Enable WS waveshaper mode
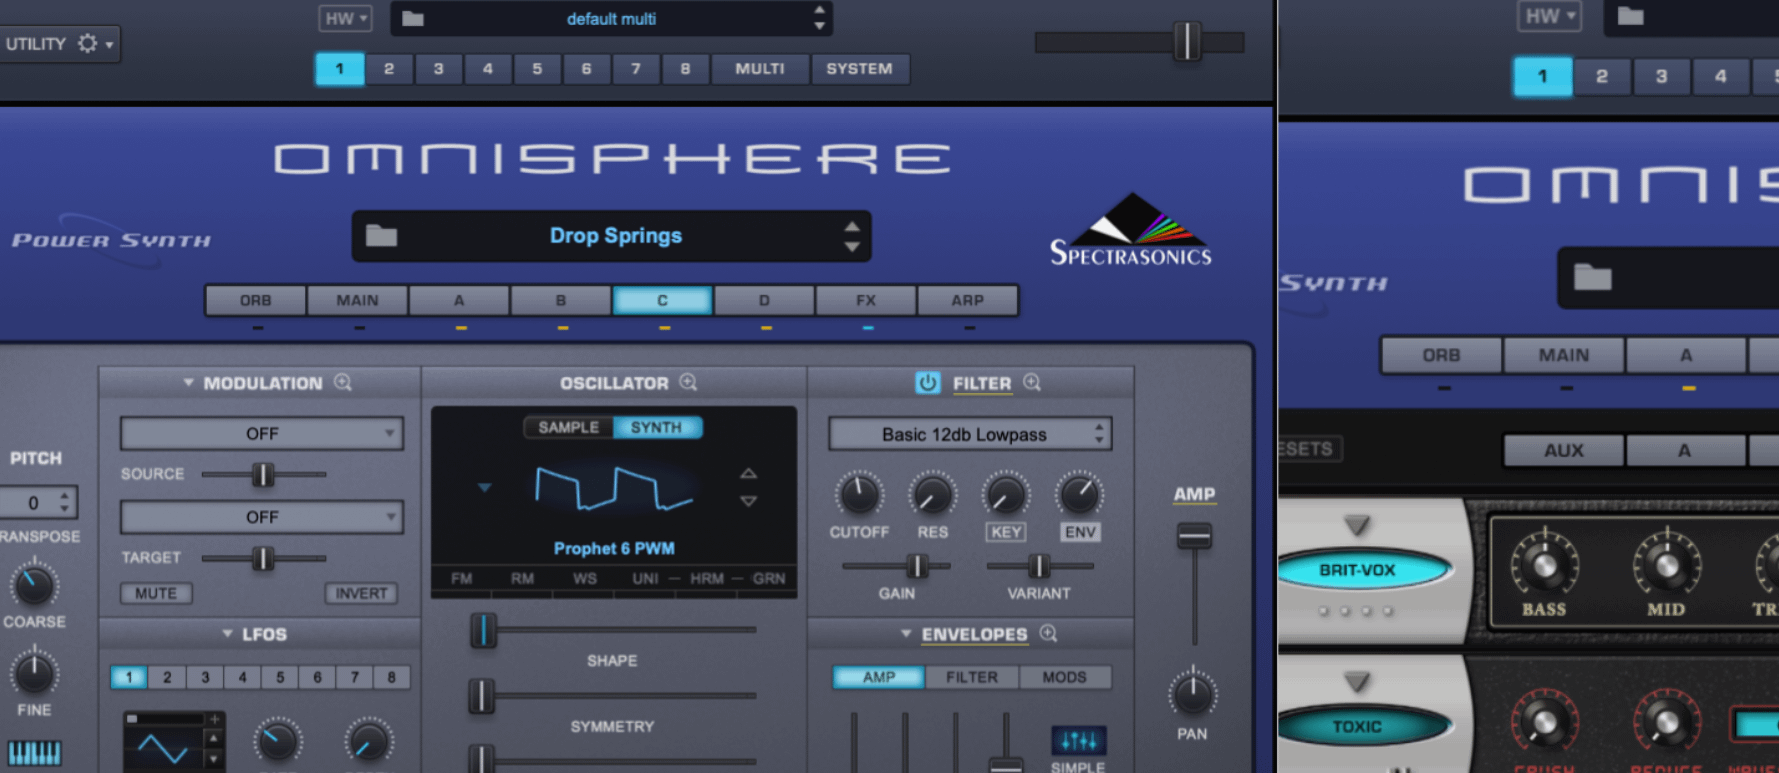The width and height of the screenshot is (1779, 773). (x=584, y=578)
